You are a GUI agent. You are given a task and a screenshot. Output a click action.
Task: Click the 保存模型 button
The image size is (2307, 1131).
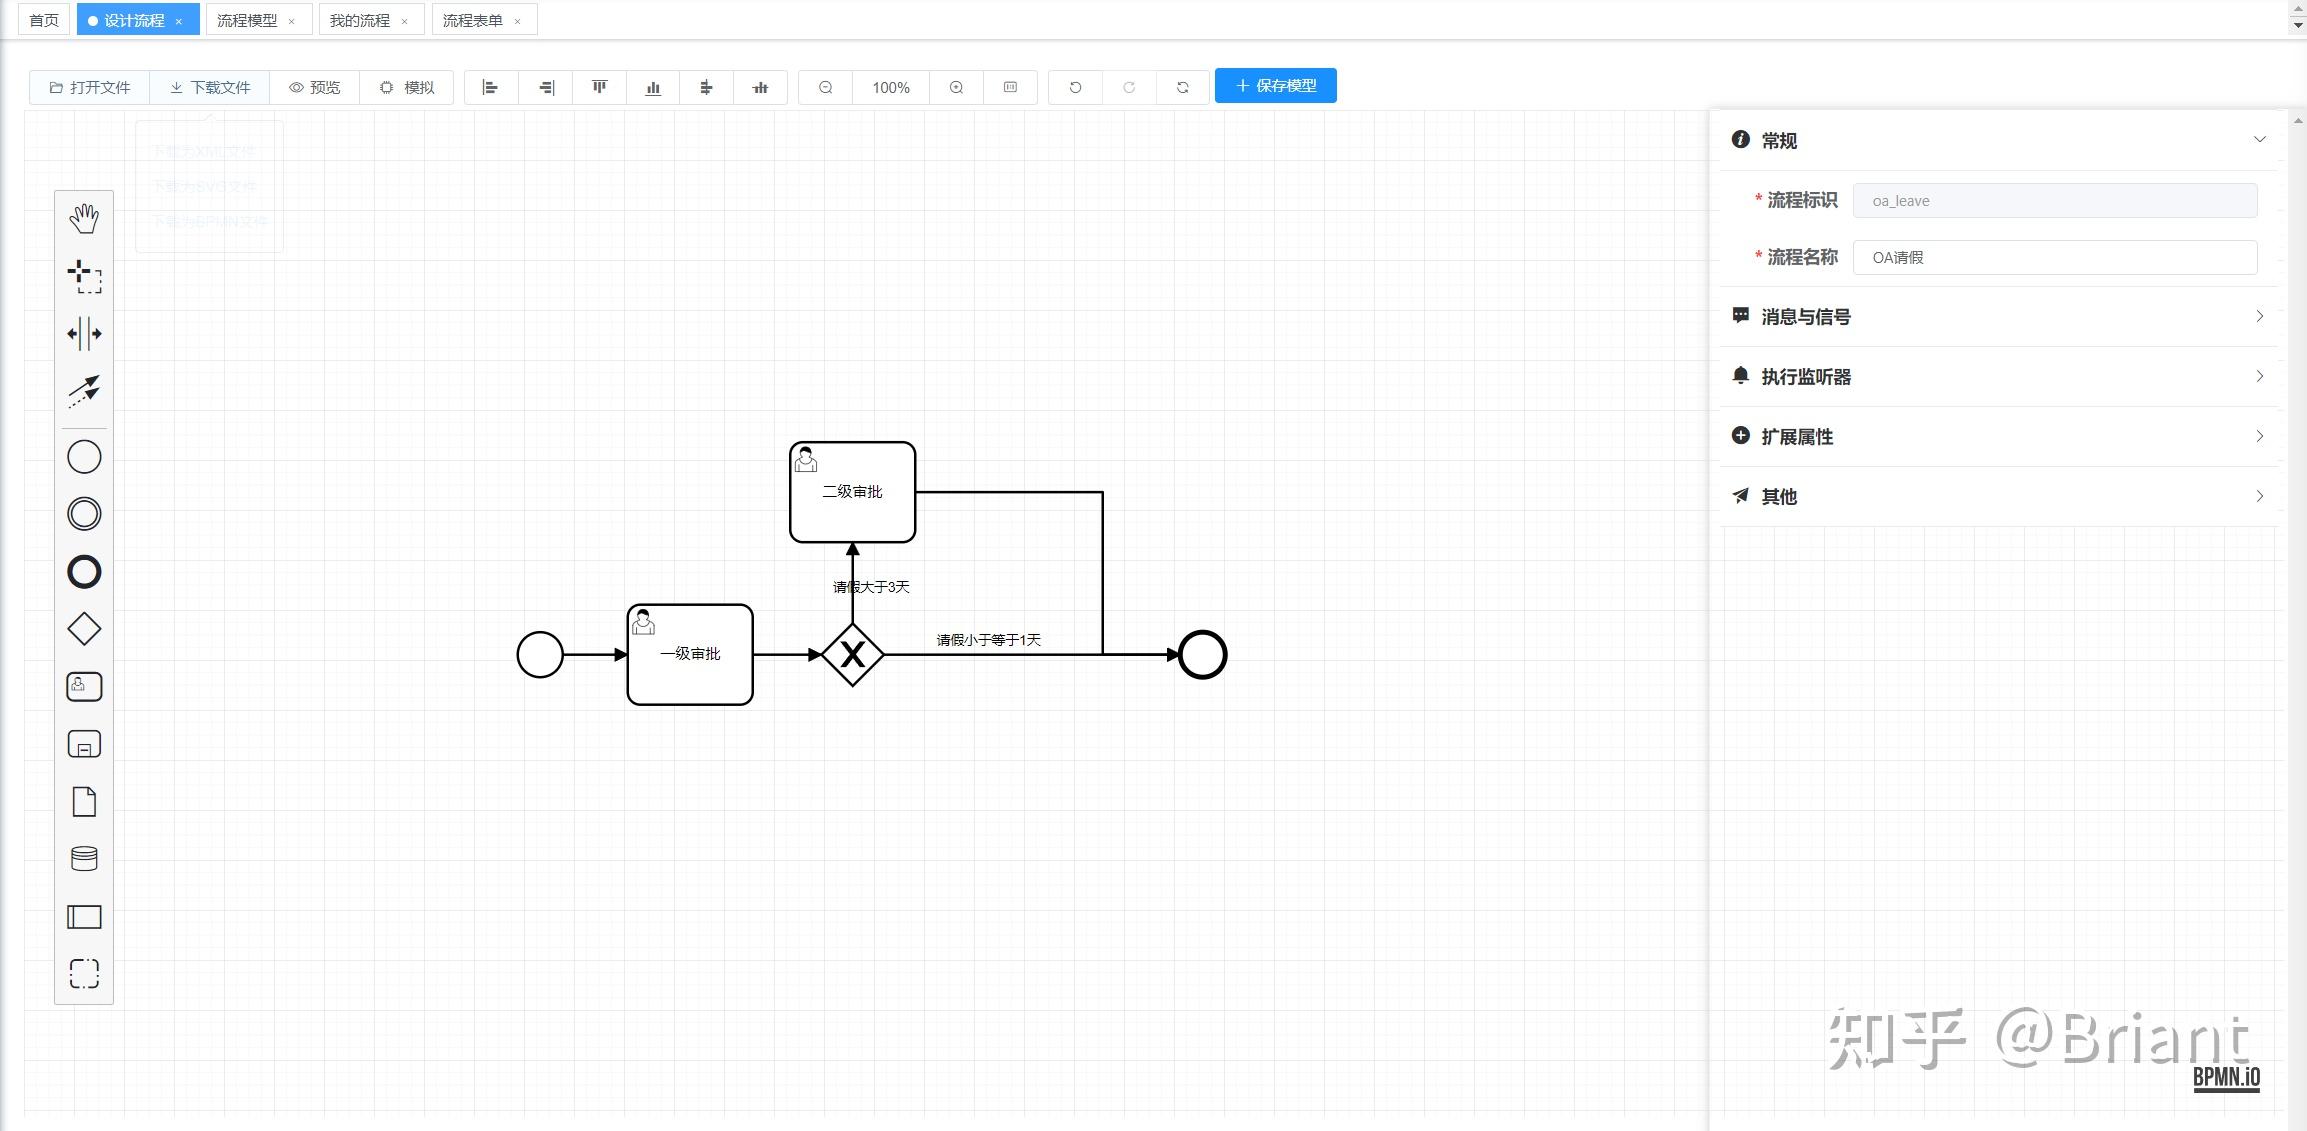[x=1275, y=86]
